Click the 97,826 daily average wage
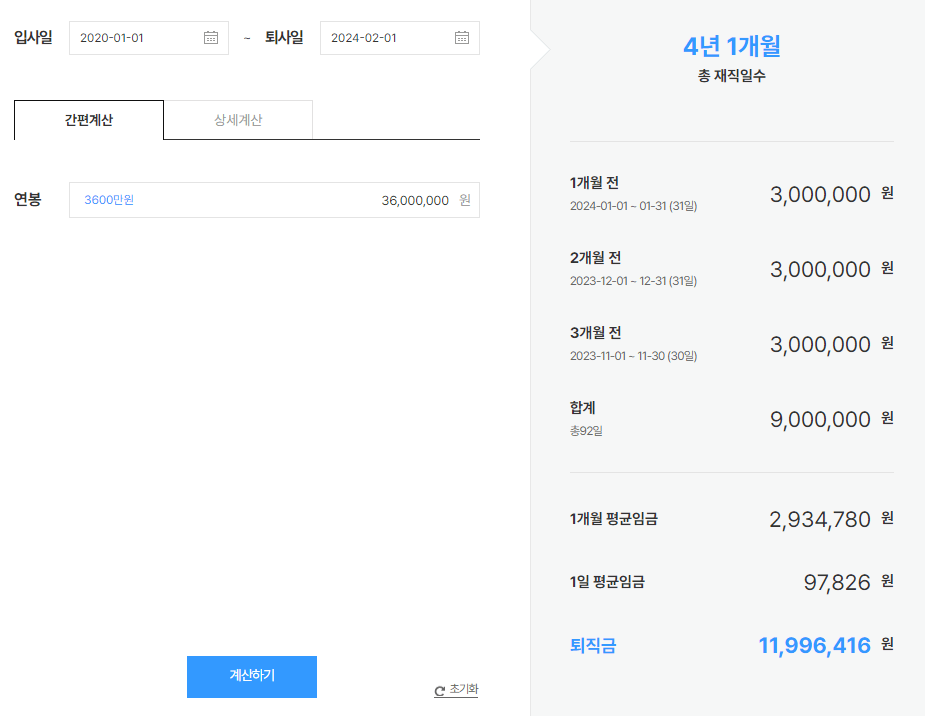 point(837,583)
